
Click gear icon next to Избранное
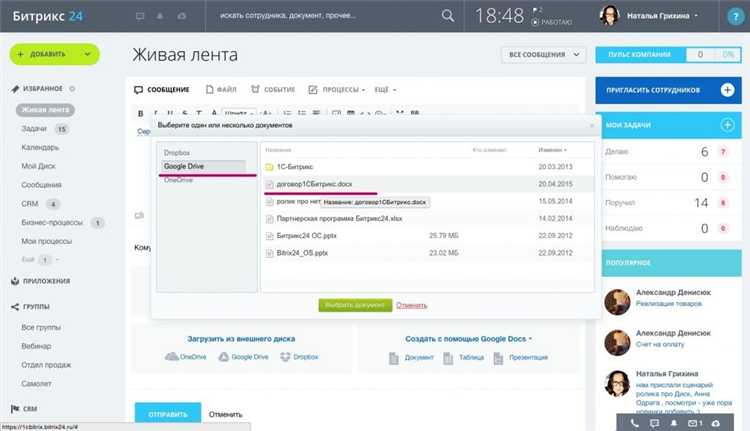coord(72,89)
